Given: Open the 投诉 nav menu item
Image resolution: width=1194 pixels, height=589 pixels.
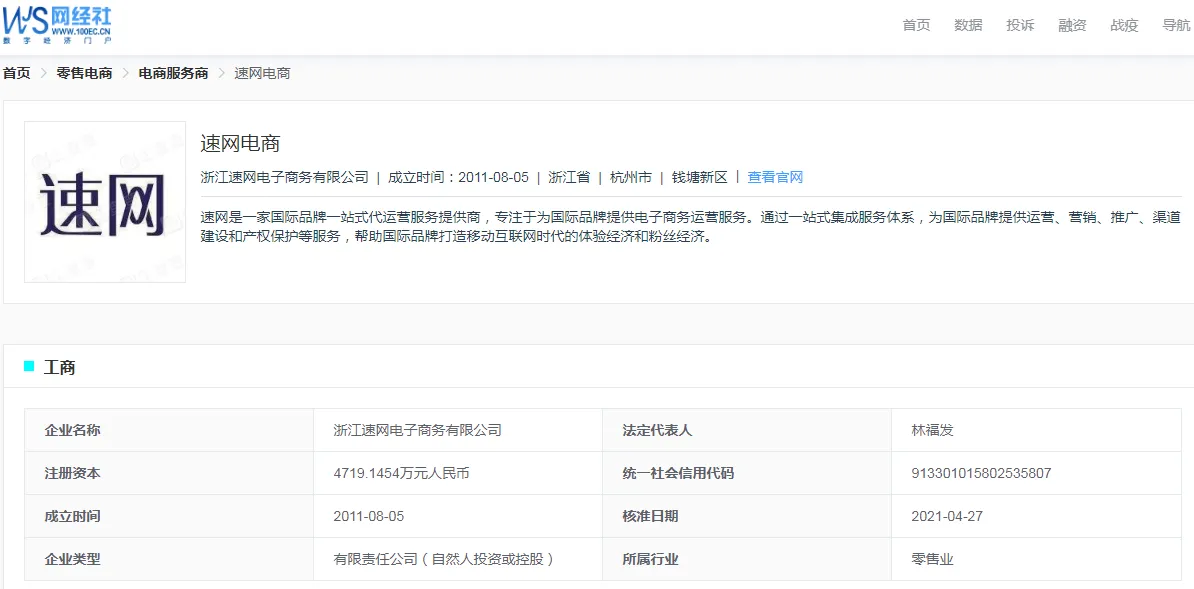Looking at the screenshot, I should click(1020, 25).
